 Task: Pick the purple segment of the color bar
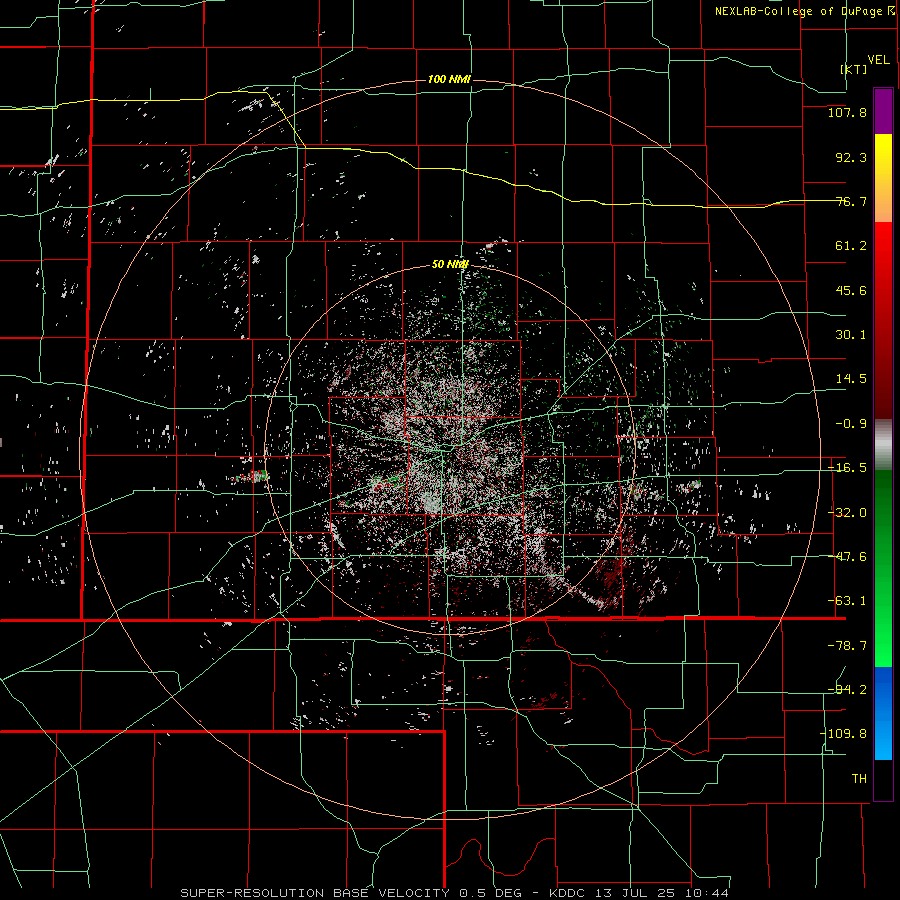[x=883, y=111]
